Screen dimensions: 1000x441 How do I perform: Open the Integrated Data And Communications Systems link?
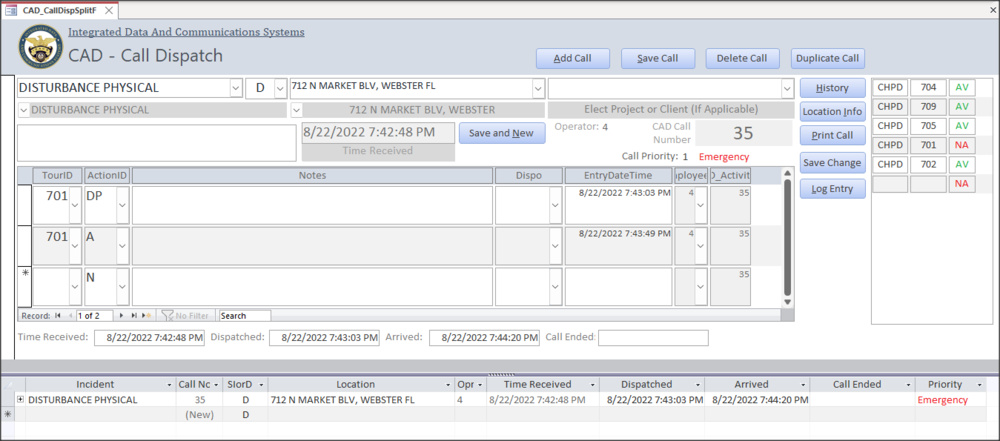186,32
